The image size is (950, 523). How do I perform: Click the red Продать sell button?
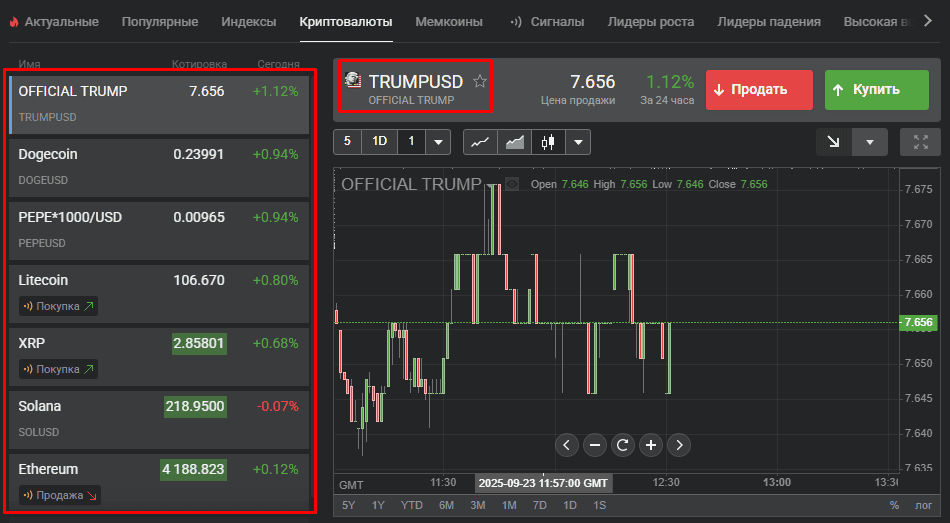[x=759, y=90]
